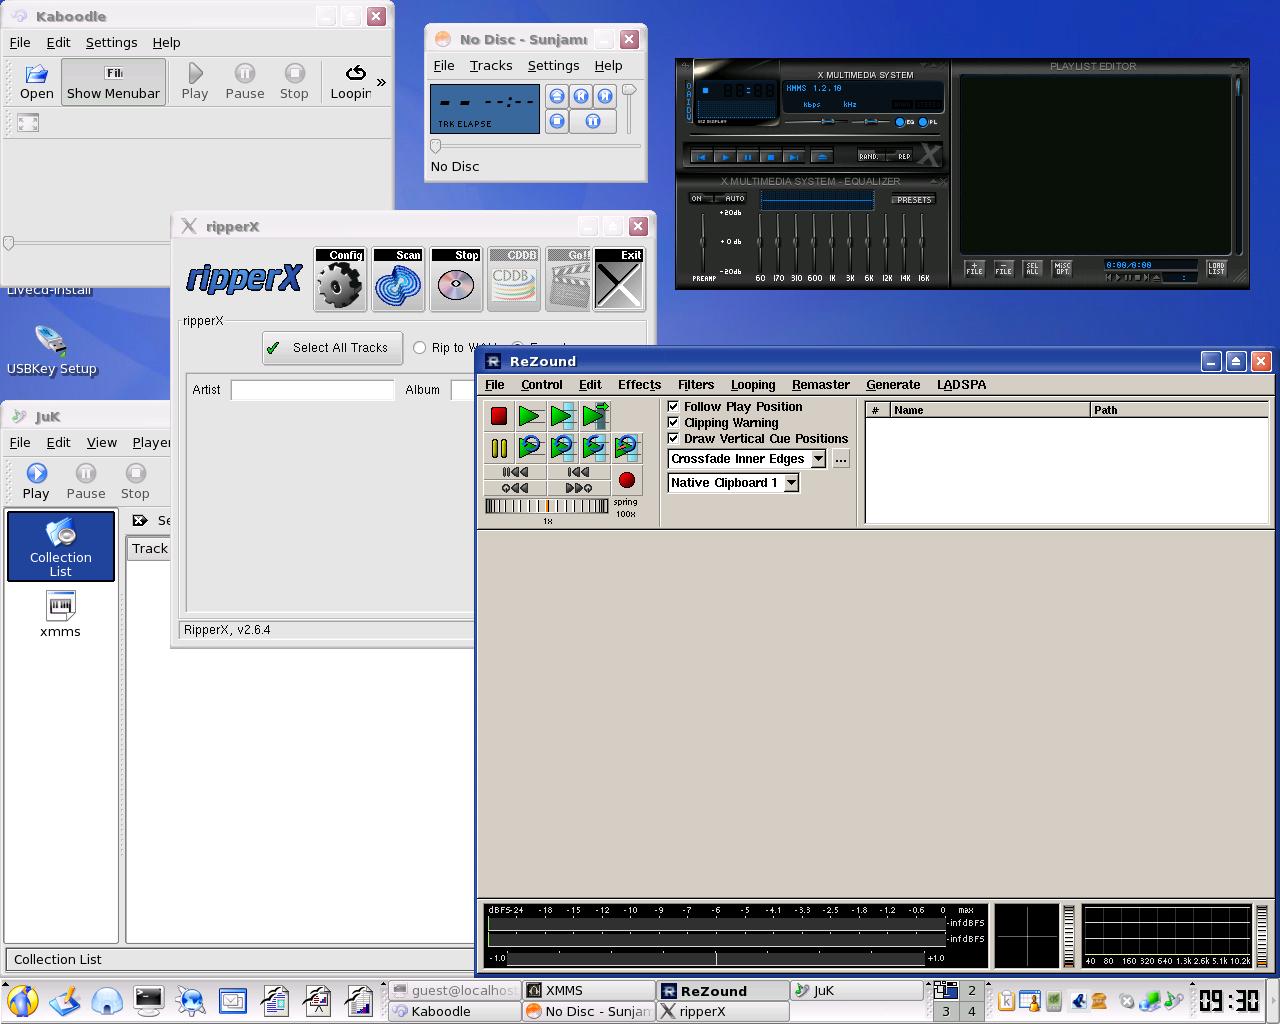Click Select All Tracks in ripperX

332,348
